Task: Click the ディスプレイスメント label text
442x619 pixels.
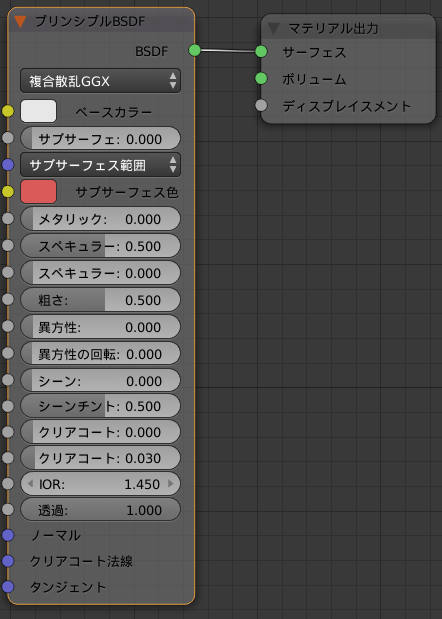Action: (347, 106)
